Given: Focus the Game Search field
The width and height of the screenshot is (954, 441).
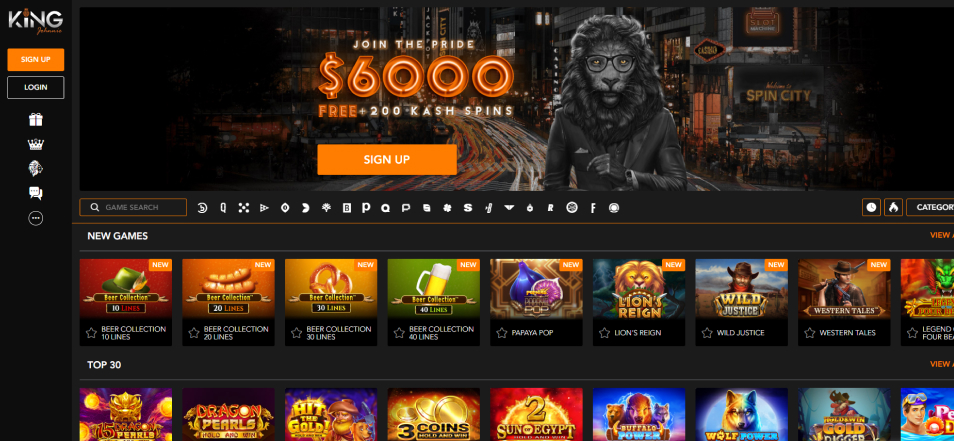Looking at the screenshot, I should coord(133,207).
